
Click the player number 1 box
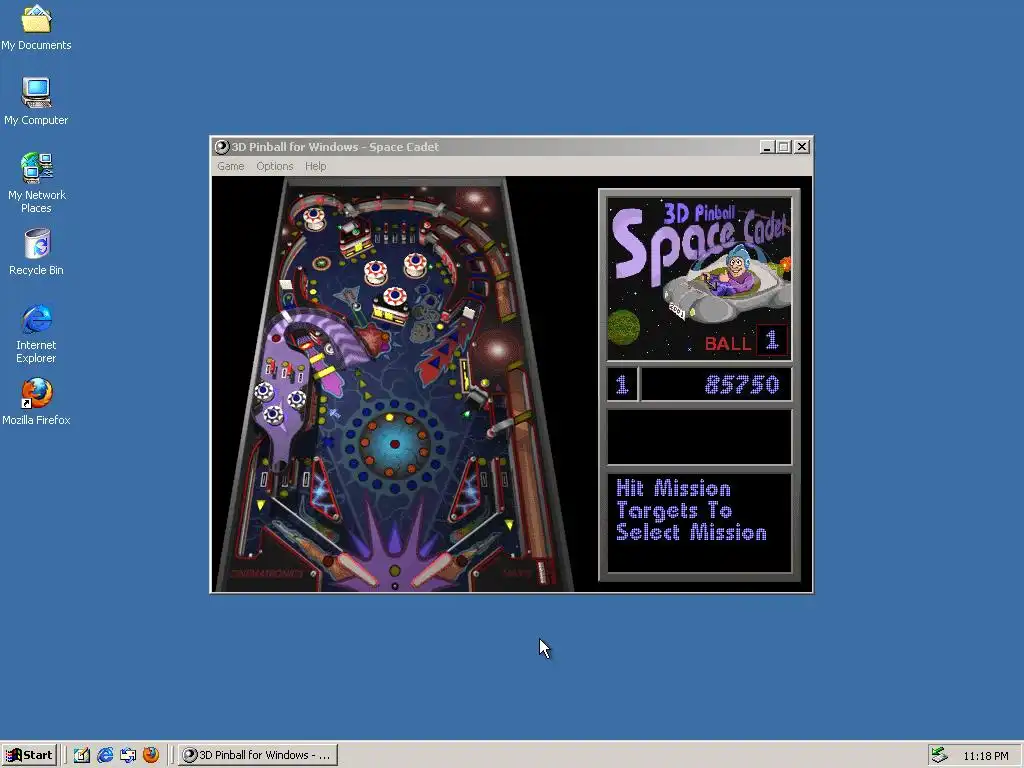point(622,385)
